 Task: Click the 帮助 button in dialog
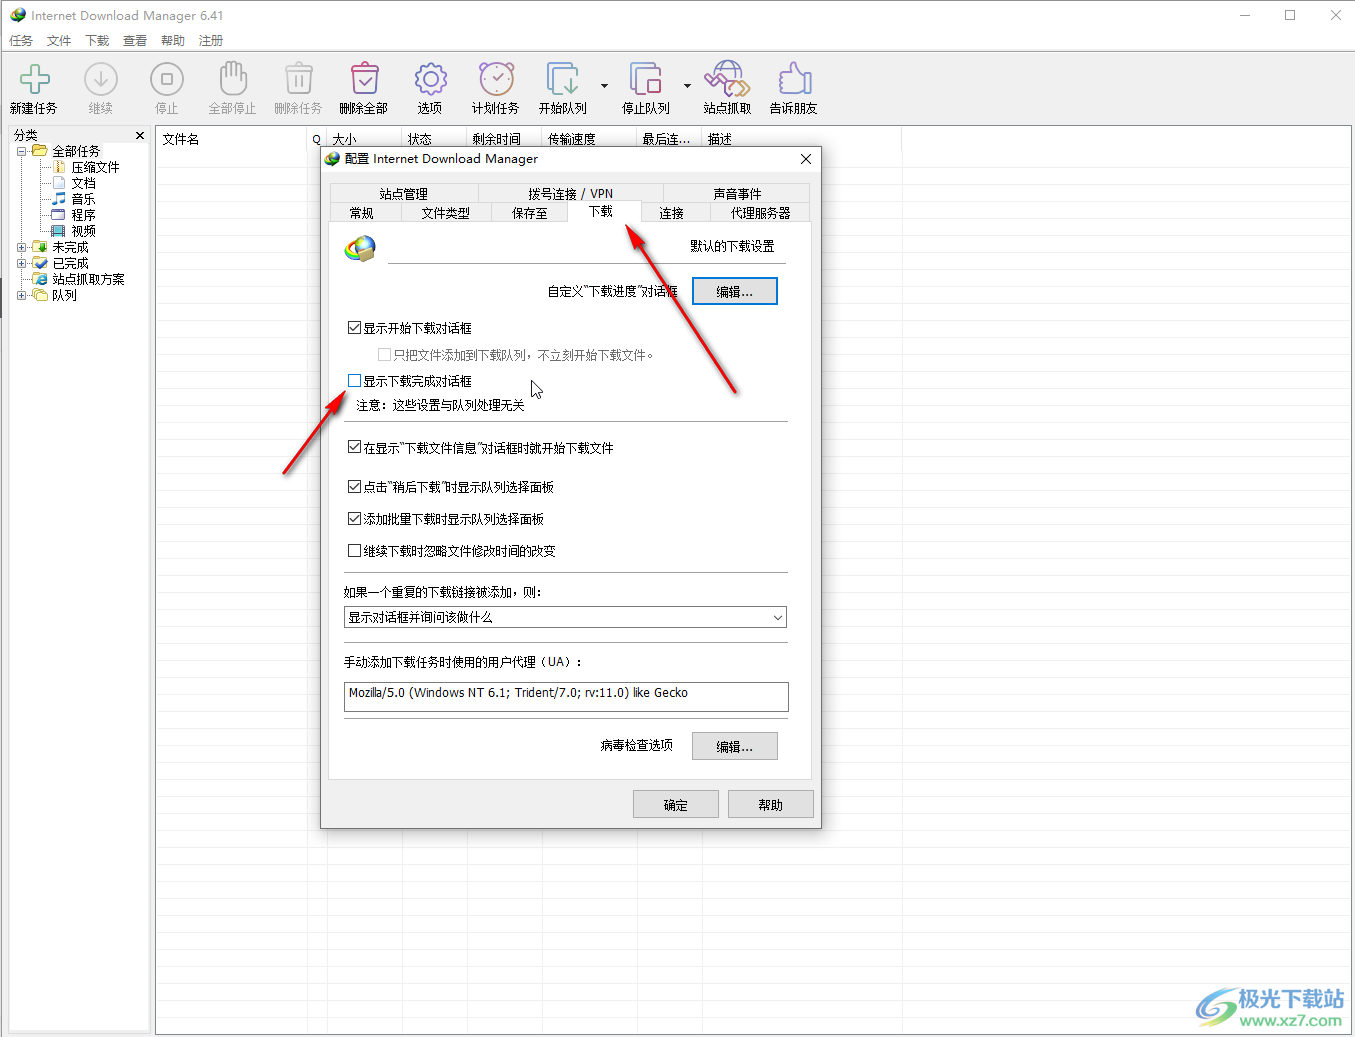(771, 804)
